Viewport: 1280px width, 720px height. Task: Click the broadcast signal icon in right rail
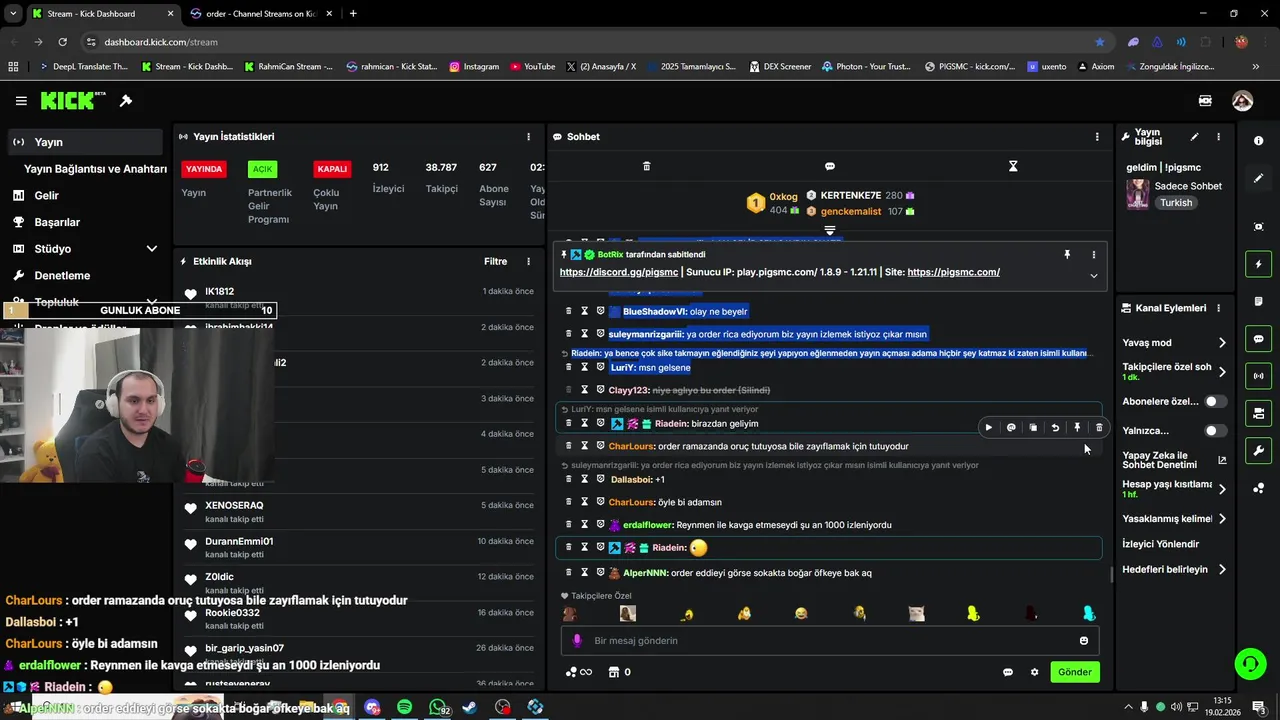(1258, 376)
